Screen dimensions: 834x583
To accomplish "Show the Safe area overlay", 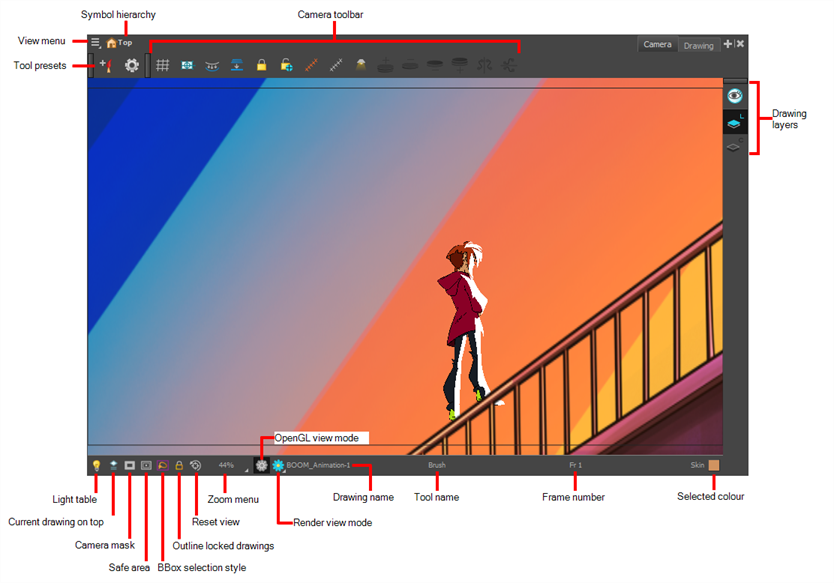I will [x=146, y=465].
